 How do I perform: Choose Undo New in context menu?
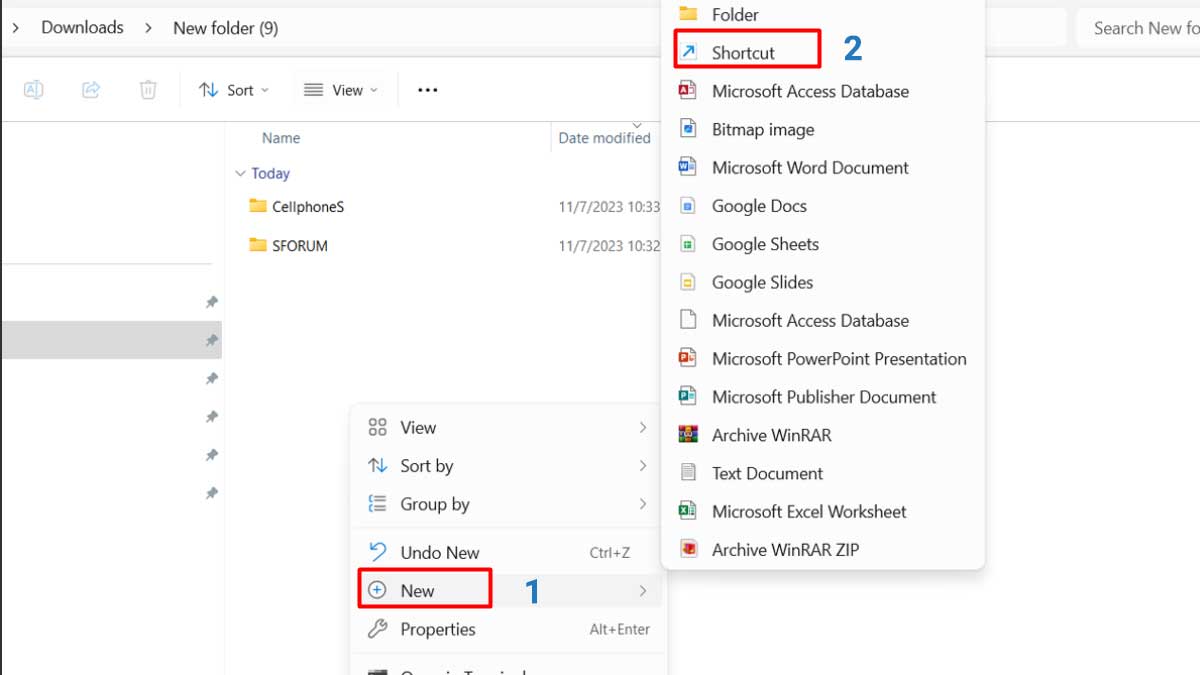click(x=508, y=553)
